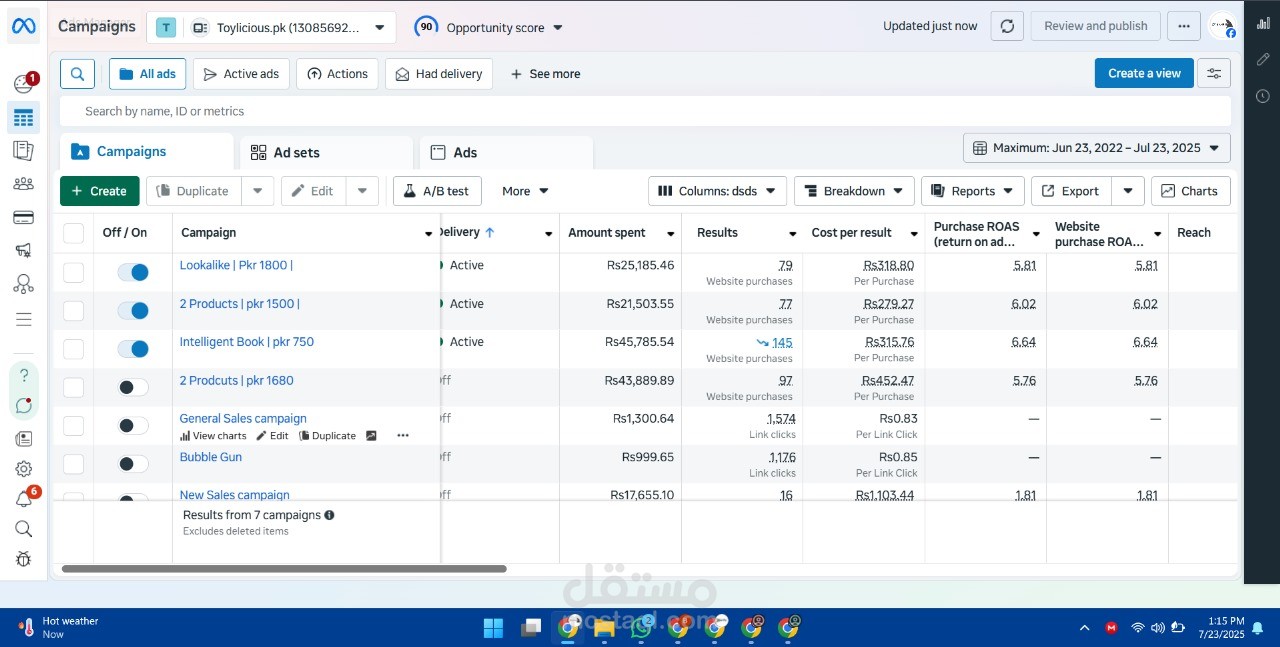Open the date range Maximum dropdown
This screenshot has height=647, width=1280.
click(x=1097, y=148)
